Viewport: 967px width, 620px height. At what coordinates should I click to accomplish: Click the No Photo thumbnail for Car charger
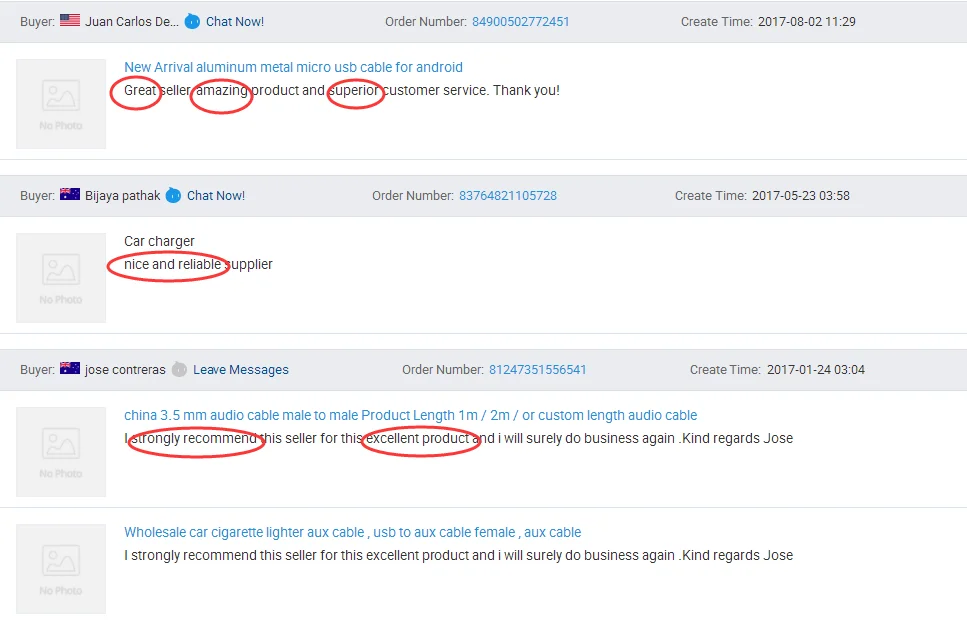point(61,278)
